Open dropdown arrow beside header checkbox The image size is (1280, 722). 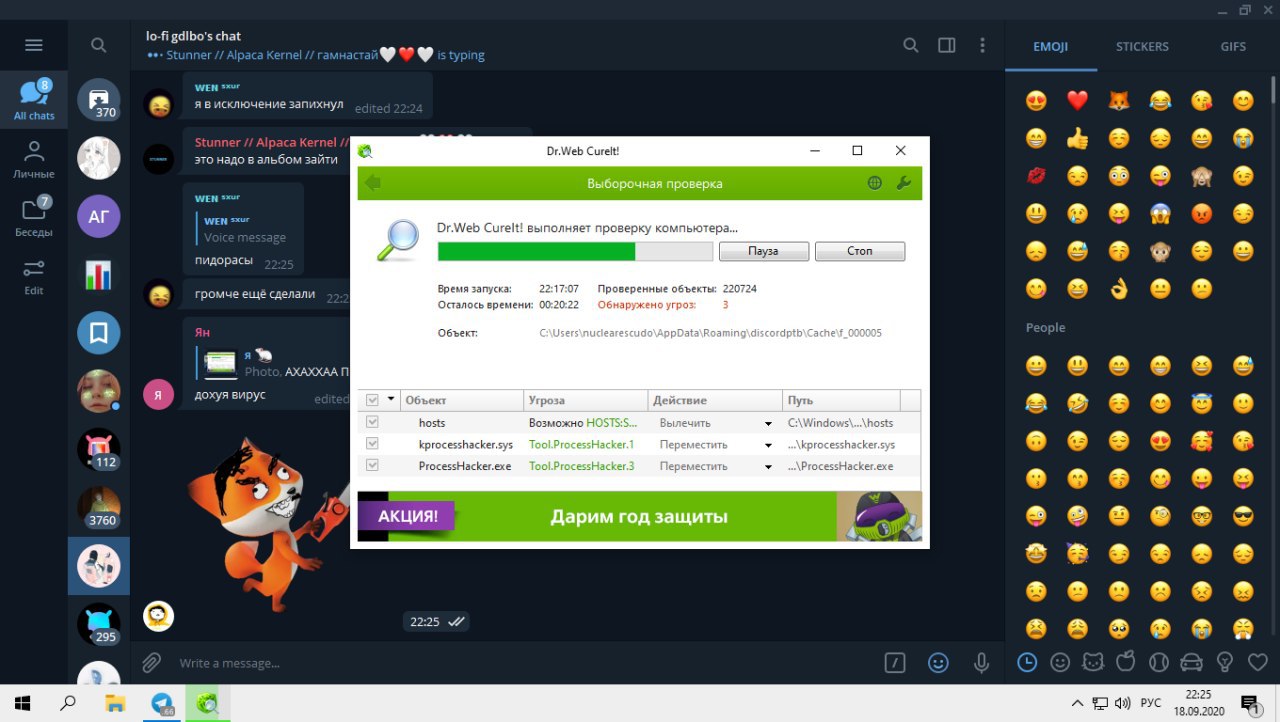point(391,400)
